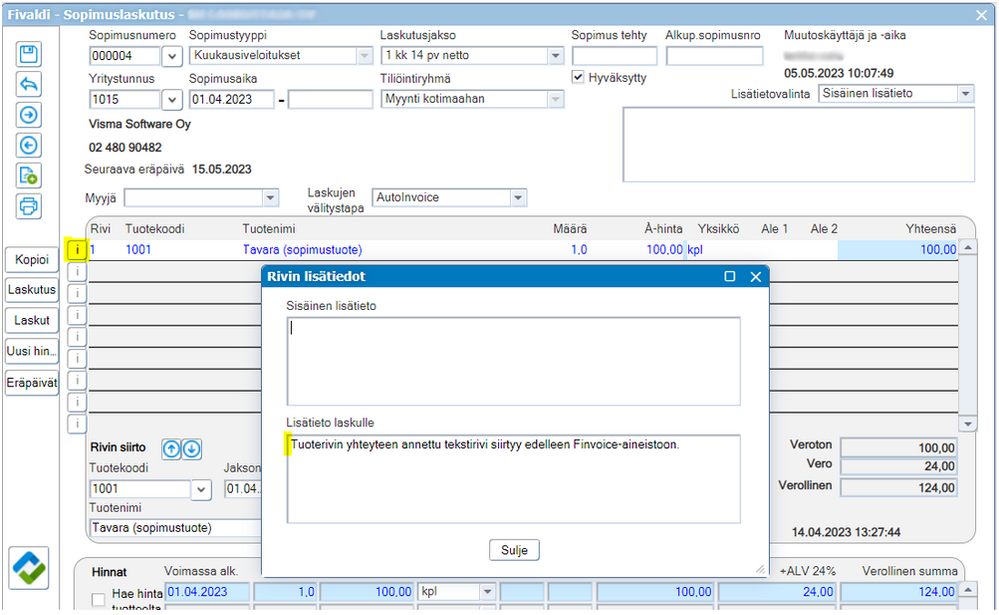Click the Vero total field 24,00
Viewport: 999px width, 615px height.
898,467
